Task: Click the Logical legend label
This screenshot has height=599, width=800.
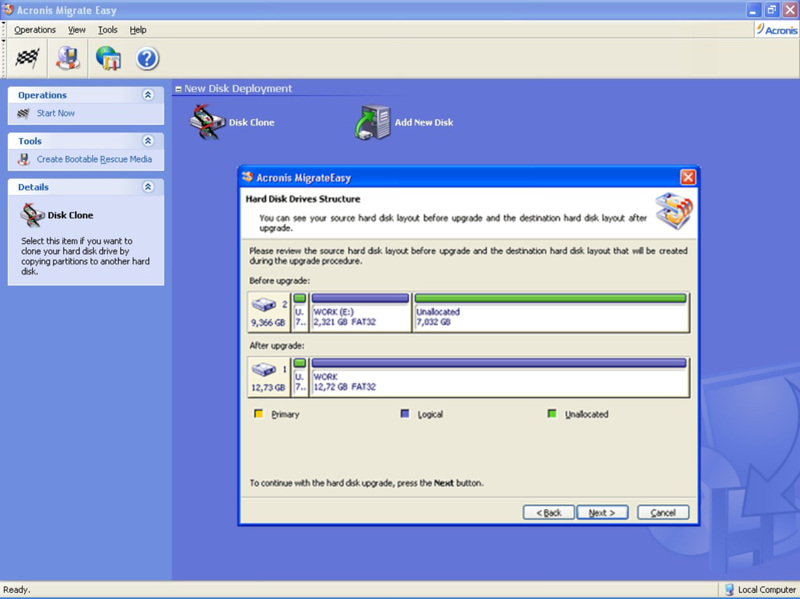Action: click(x=430, y=414)
